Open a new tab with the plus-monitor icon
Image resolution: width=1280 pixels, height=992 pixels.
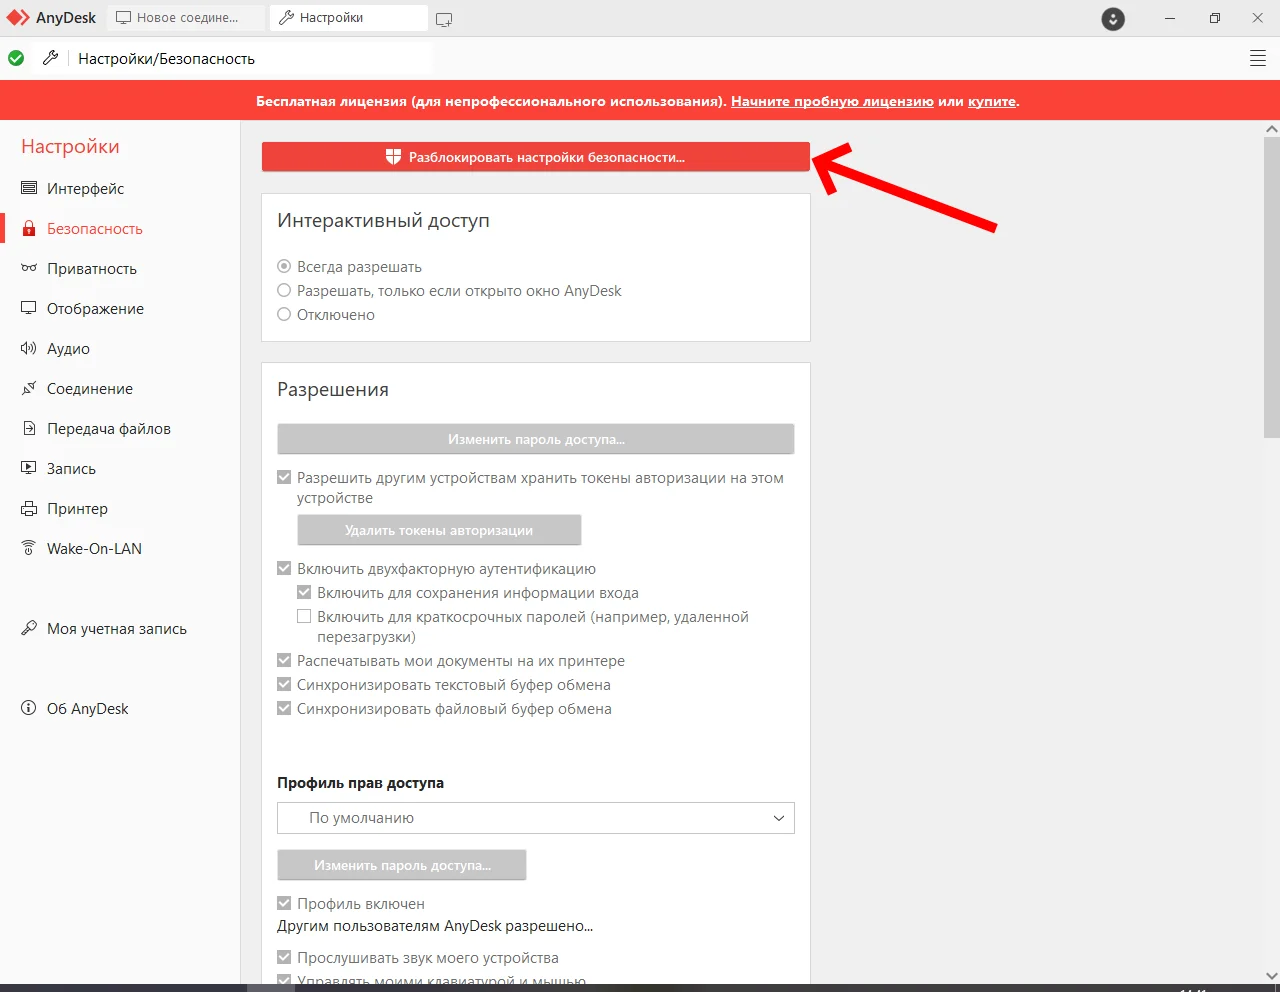pos(444,19)
